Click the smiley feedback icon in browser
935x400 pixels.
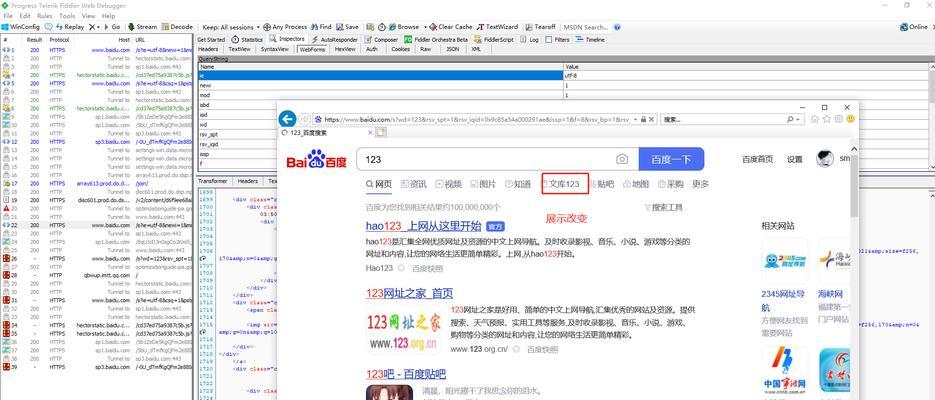click(850, 119)
